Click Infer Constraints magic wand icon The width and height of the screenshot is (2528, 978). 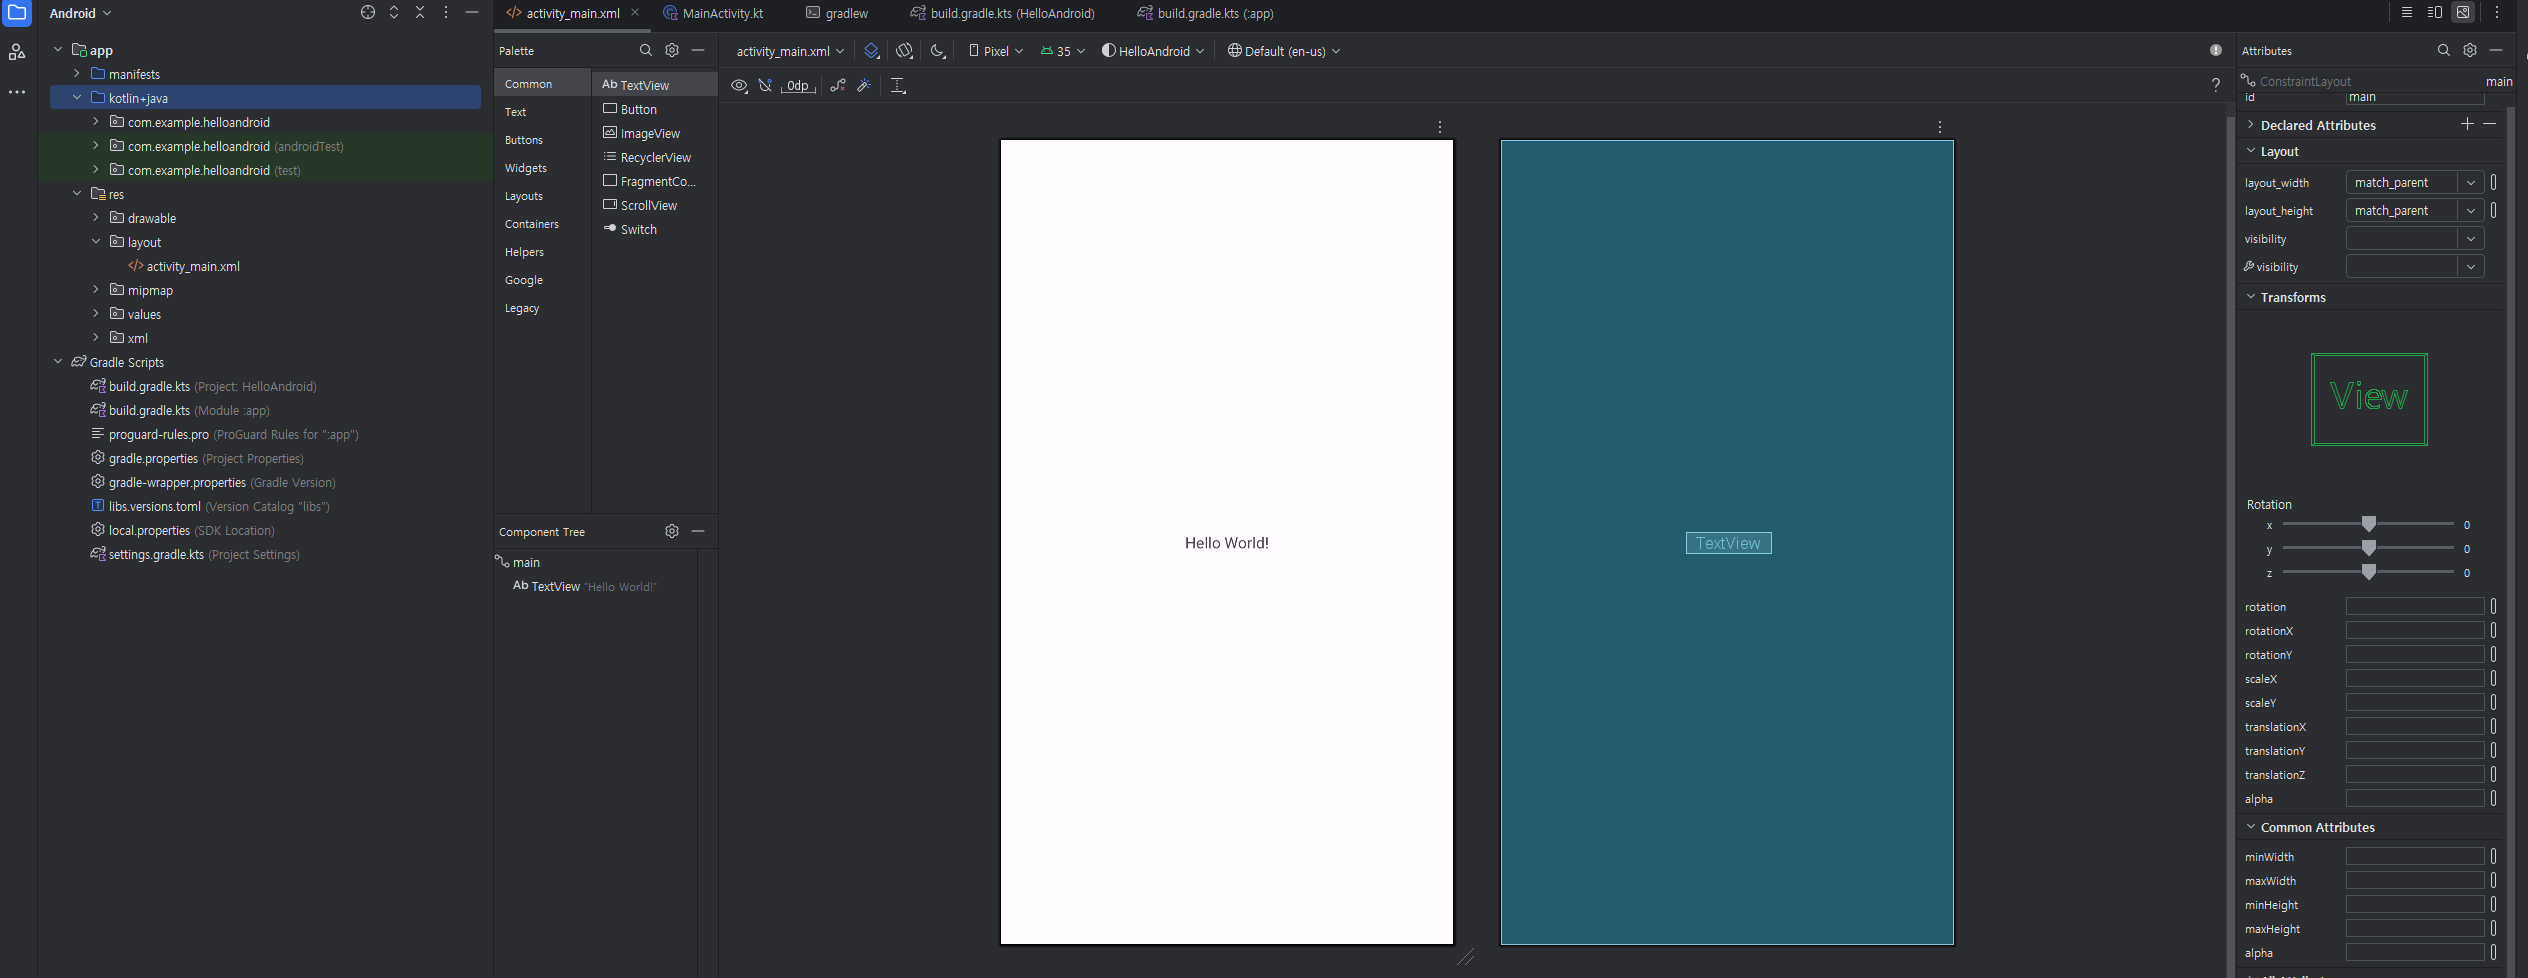point(864,86)
